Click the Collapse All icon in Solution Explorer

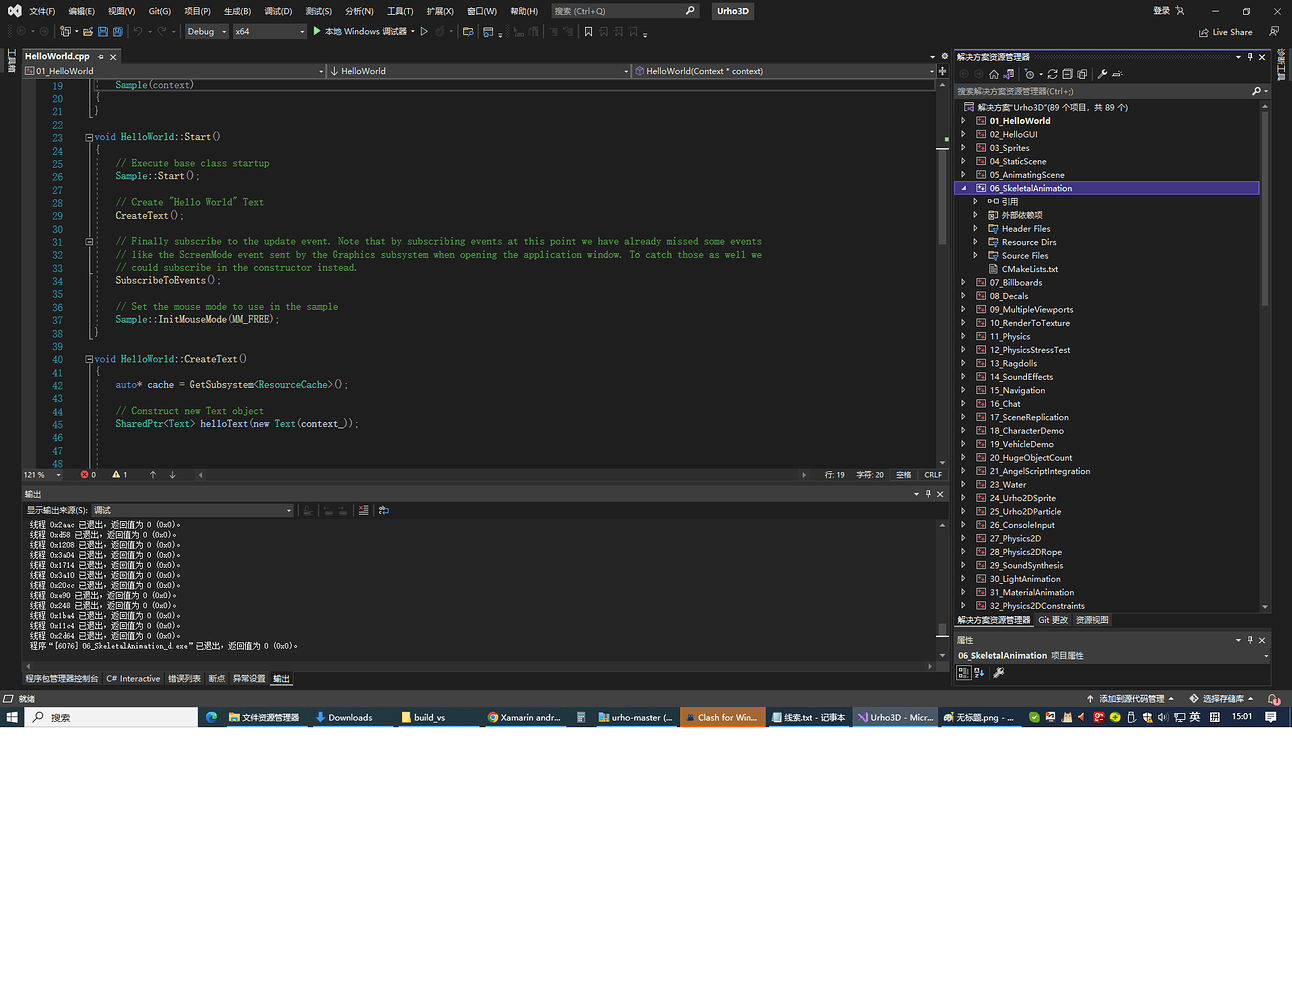[1067, 74]
